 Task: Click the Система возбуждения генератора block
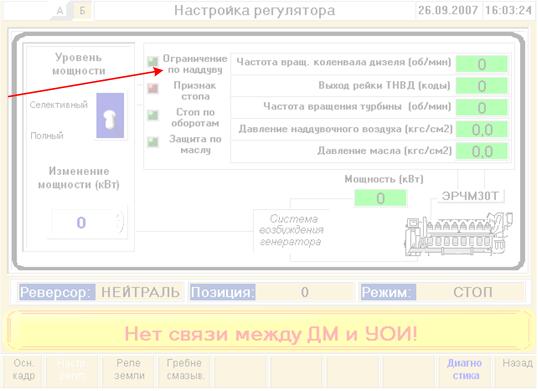point(291,230)
